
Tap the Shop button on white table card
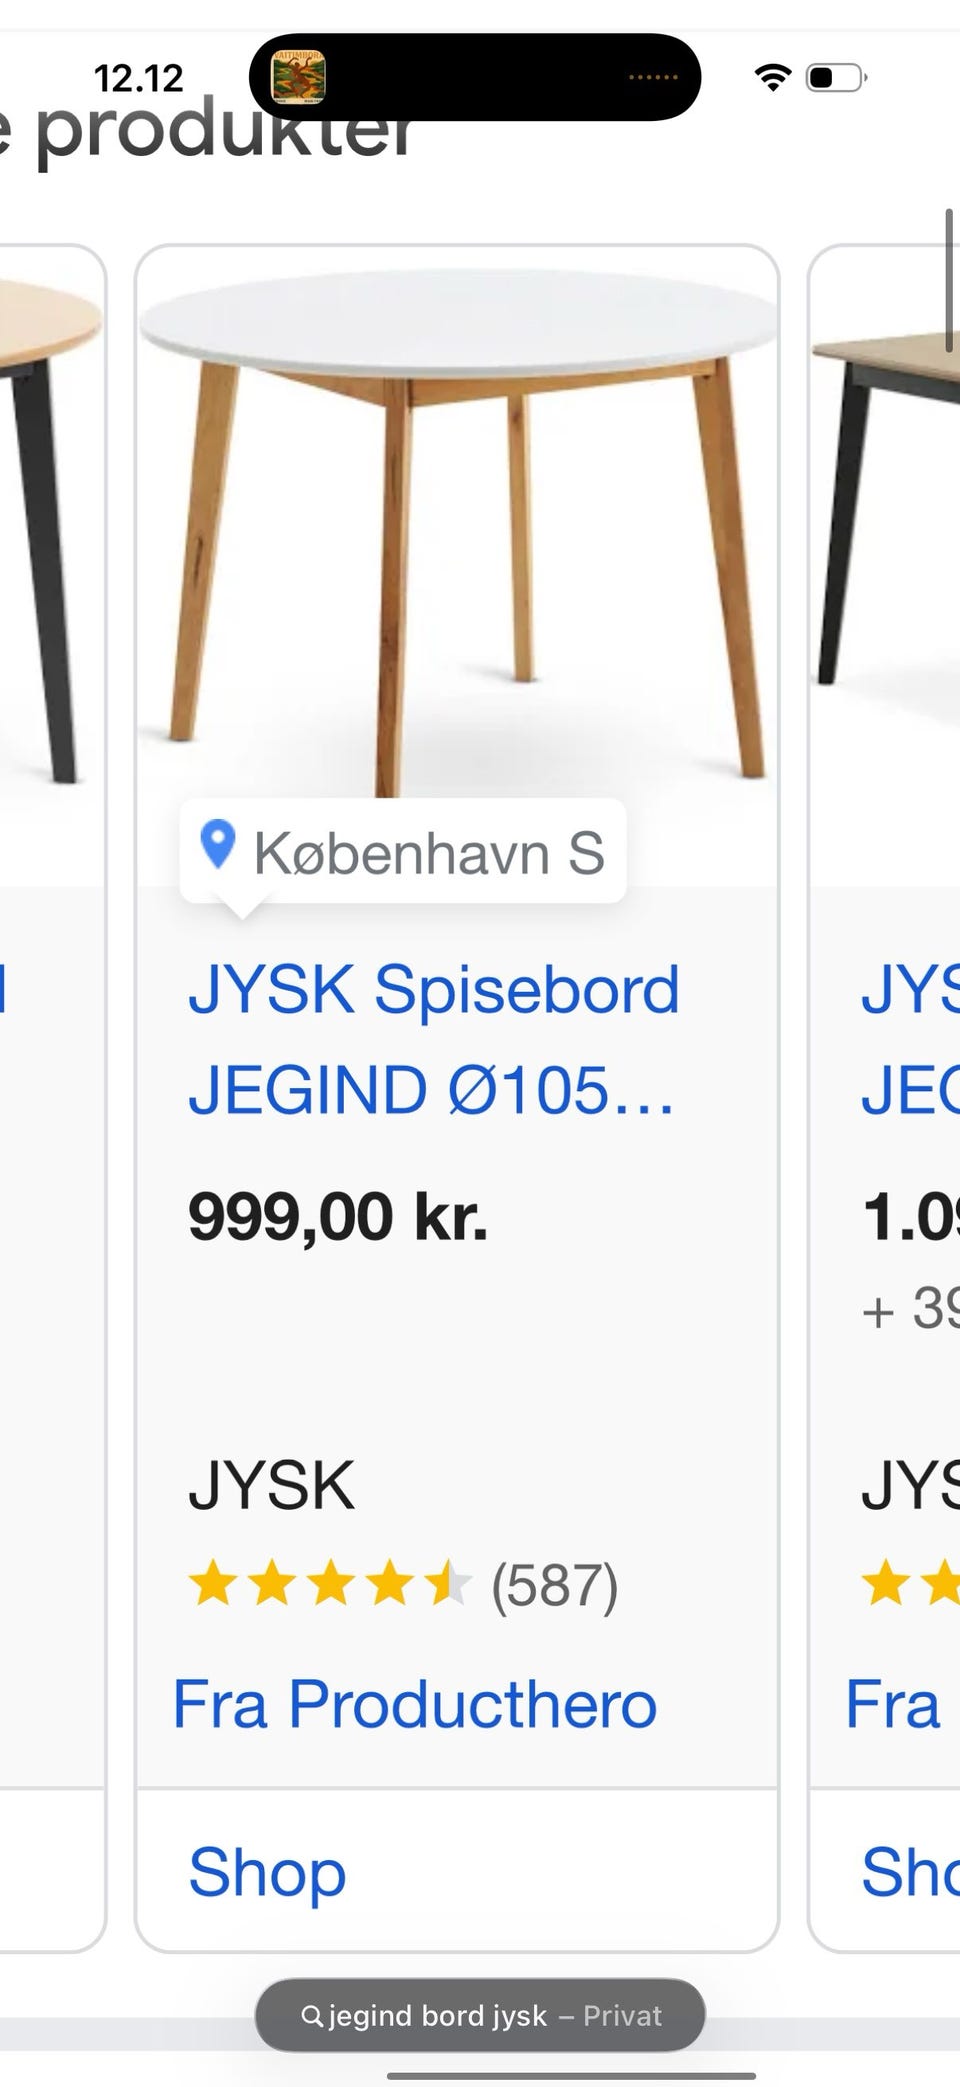(x=267, y=1872)
